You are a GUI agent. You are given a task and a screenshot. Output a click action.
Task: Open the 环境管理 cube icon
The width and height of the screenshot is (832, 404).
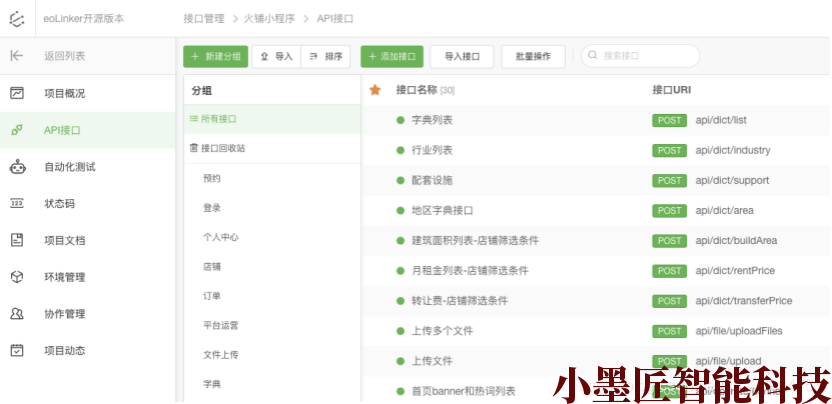click(x=17, y=277)
